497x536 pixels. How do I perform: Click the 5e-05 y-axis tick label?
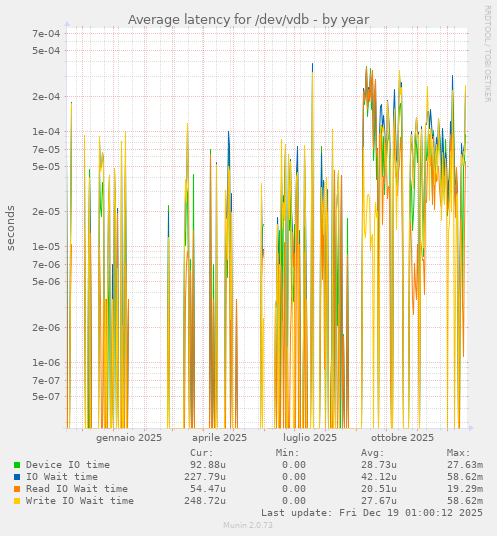click(x=46, y=166)
